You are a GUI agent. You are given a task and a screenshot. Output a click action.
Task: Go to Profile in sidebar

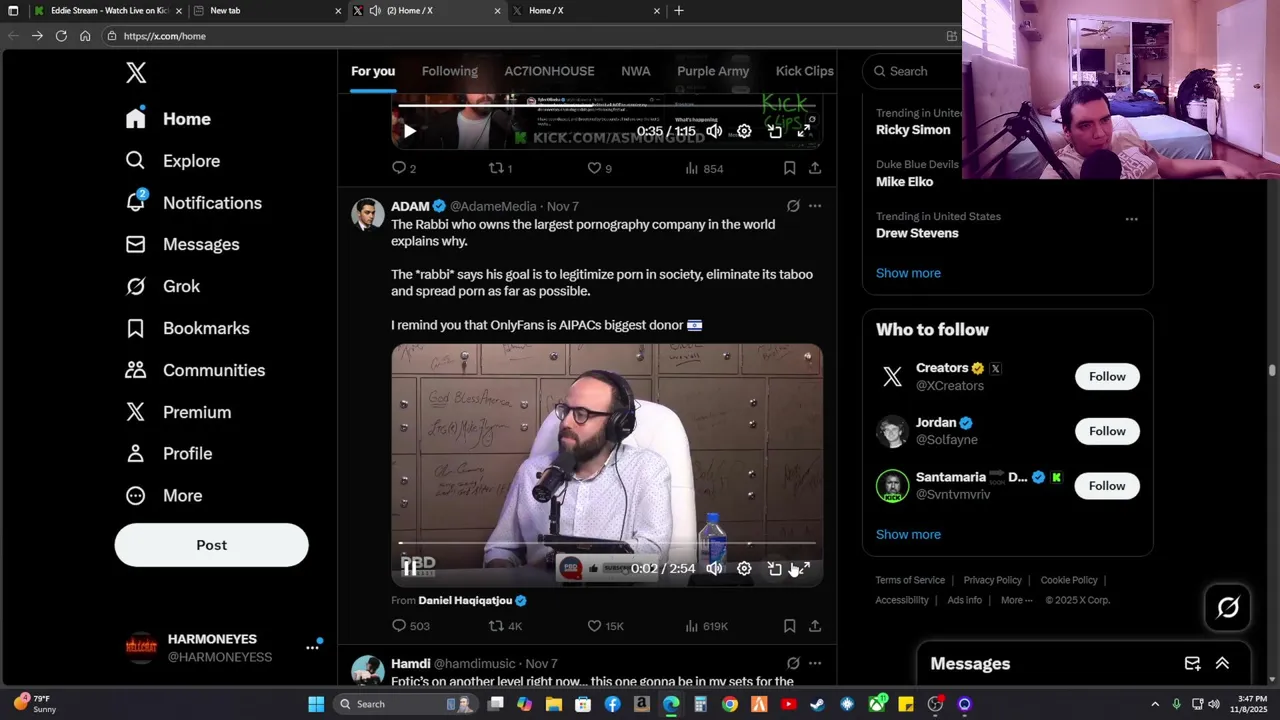168,454
